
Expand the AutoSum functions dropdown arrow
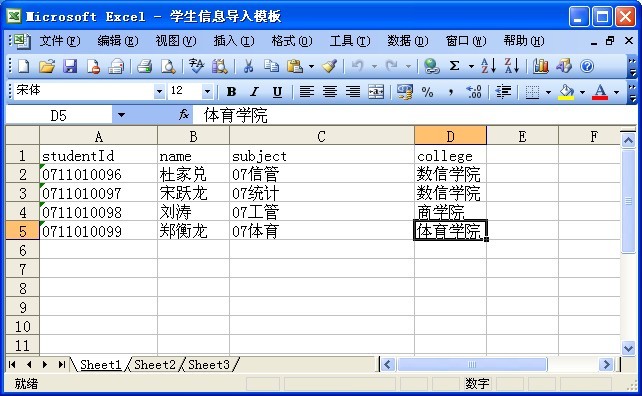(x=471, y=66)
